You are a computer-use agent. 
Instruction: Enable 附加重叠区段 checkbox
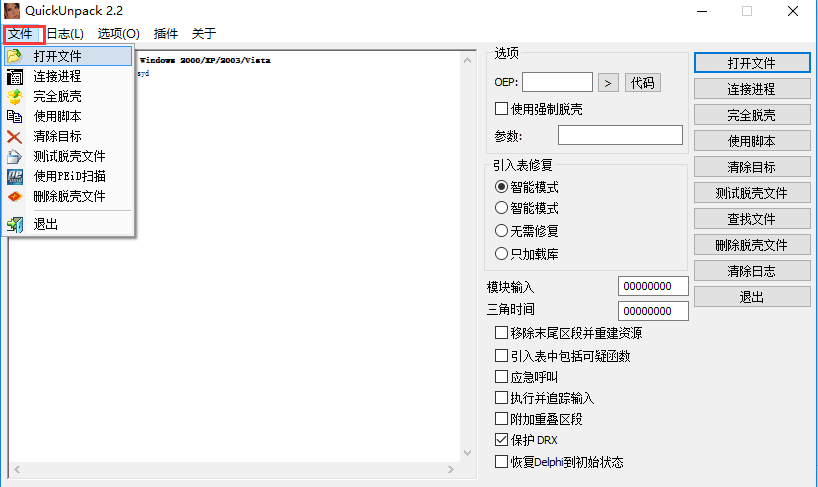click(501, 419)
